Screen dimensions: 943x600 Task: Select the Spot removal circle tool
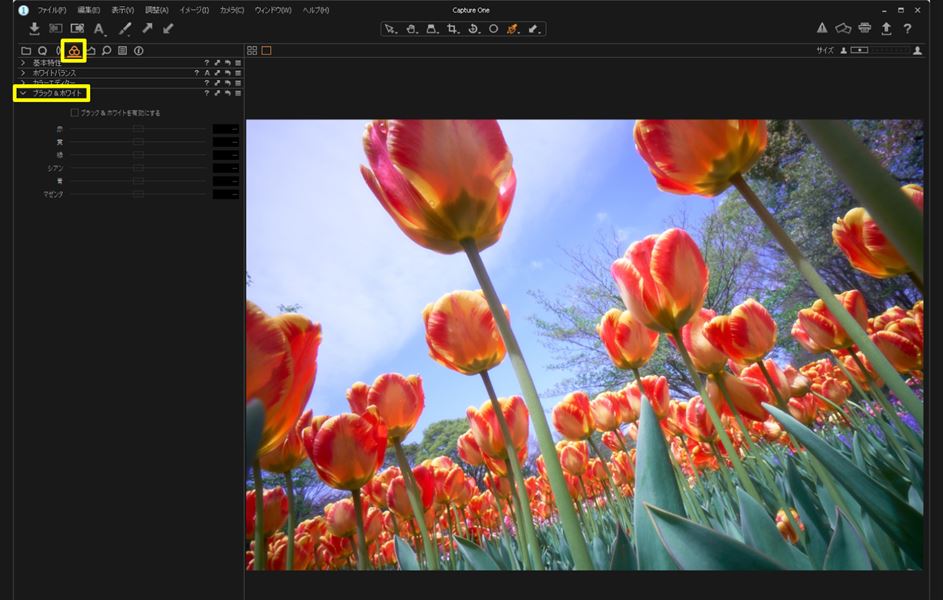pyautogui.click(x=493, y=29)
